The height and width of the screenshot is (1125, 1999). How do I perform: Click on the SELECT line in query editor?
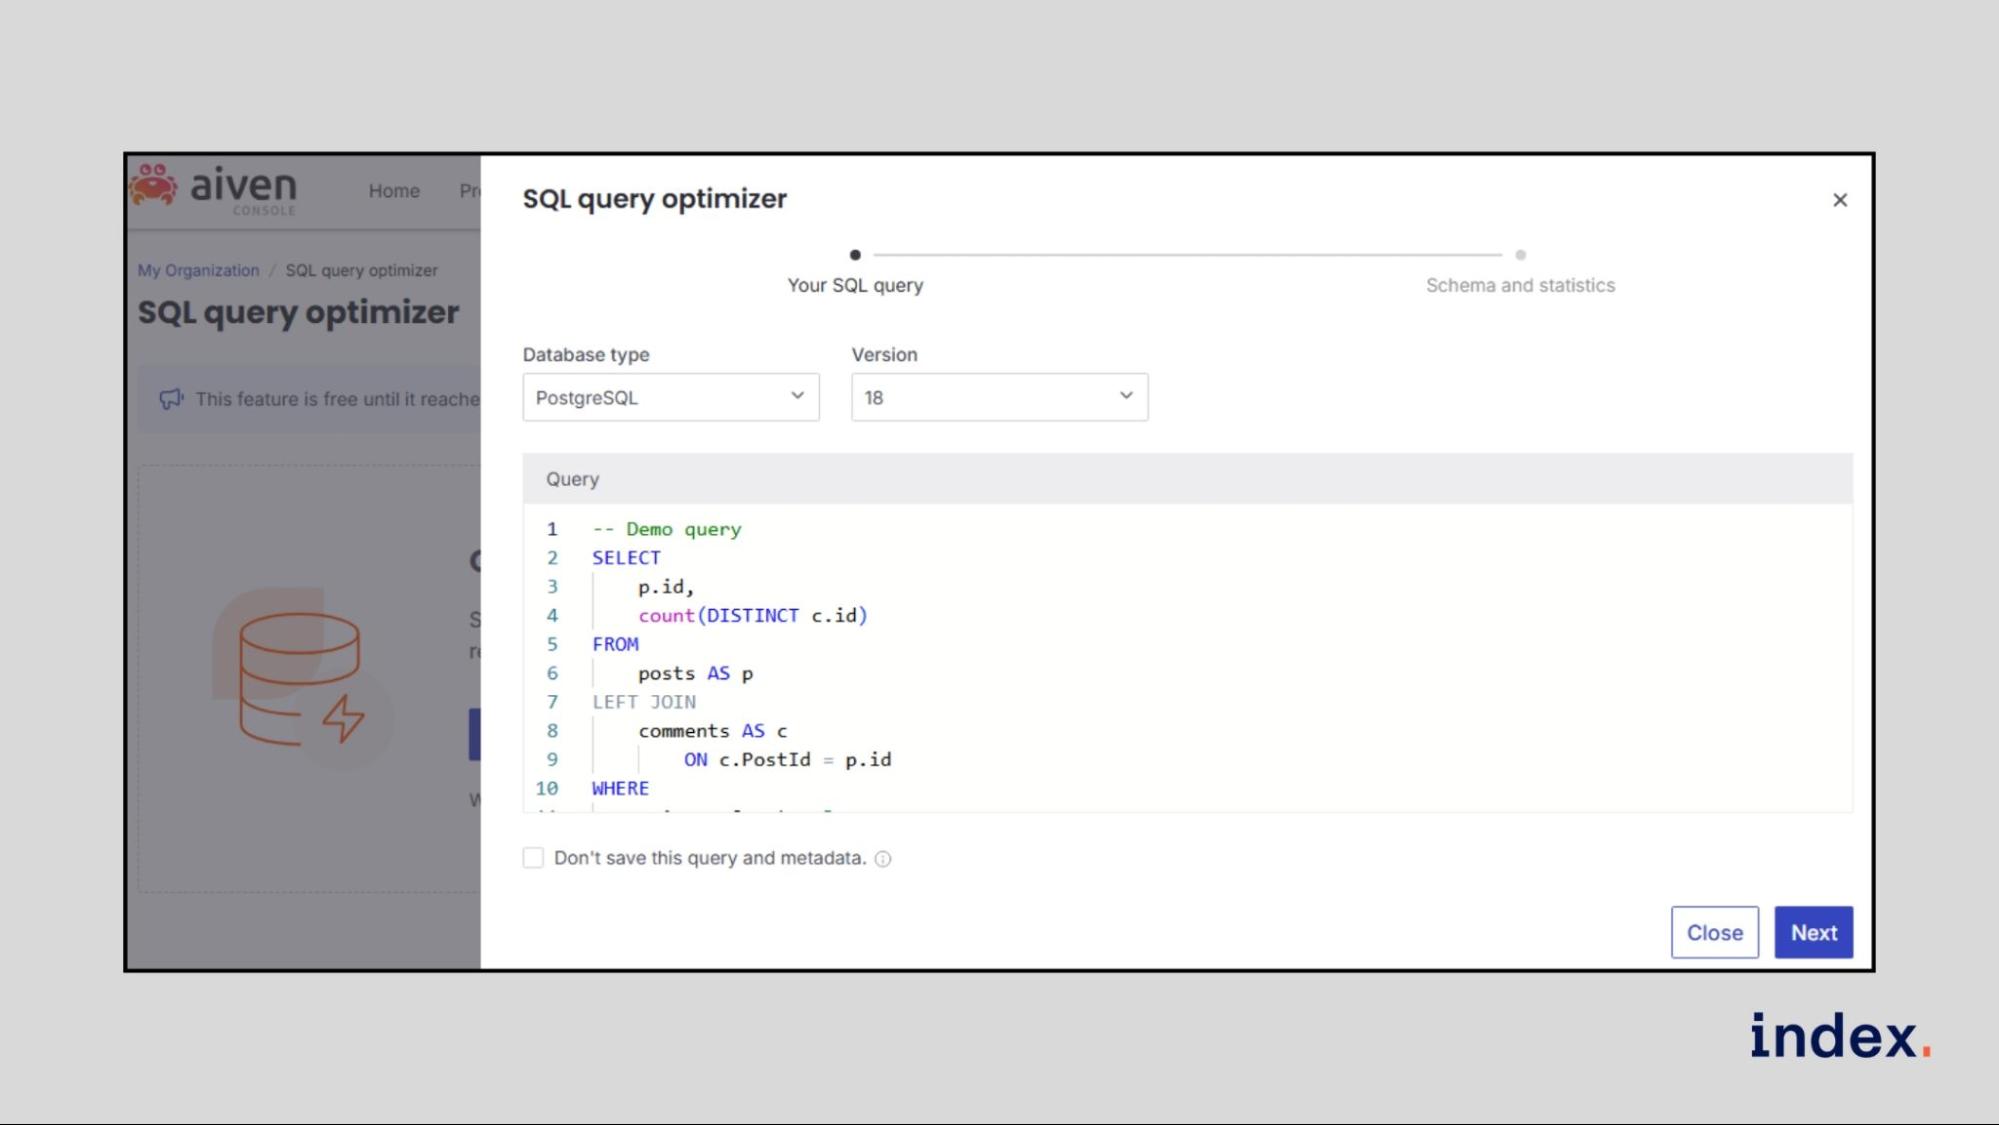(626, 558)
